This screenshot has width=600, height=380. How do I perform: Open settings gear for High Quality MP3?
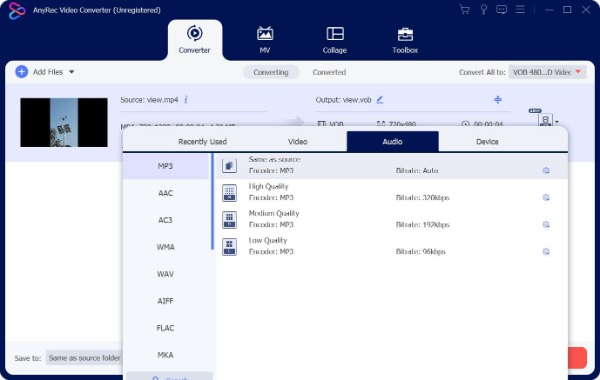(x=546, y=197)
